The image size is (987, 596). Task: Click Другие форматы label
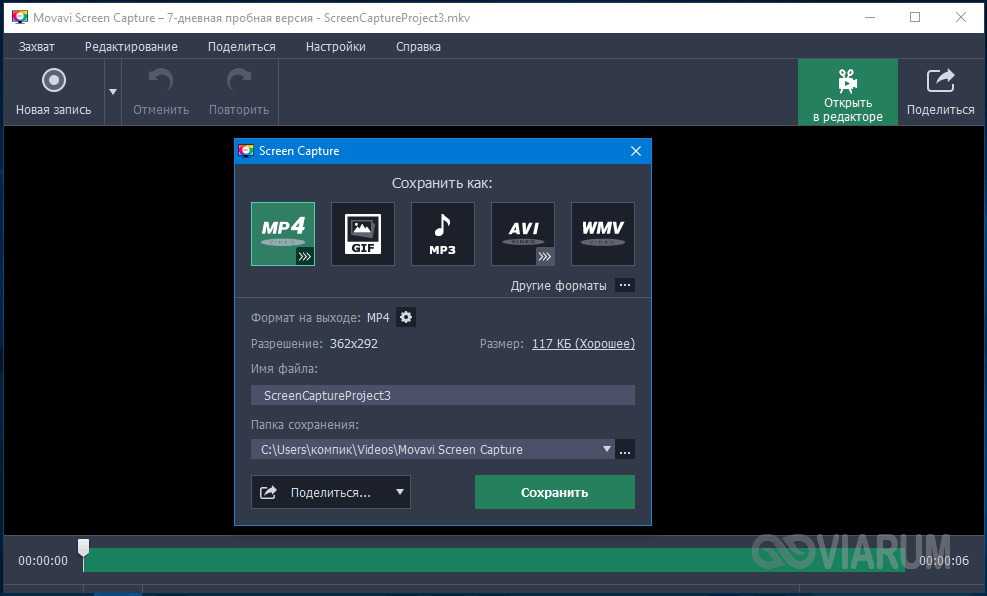(x=558, y=286)
